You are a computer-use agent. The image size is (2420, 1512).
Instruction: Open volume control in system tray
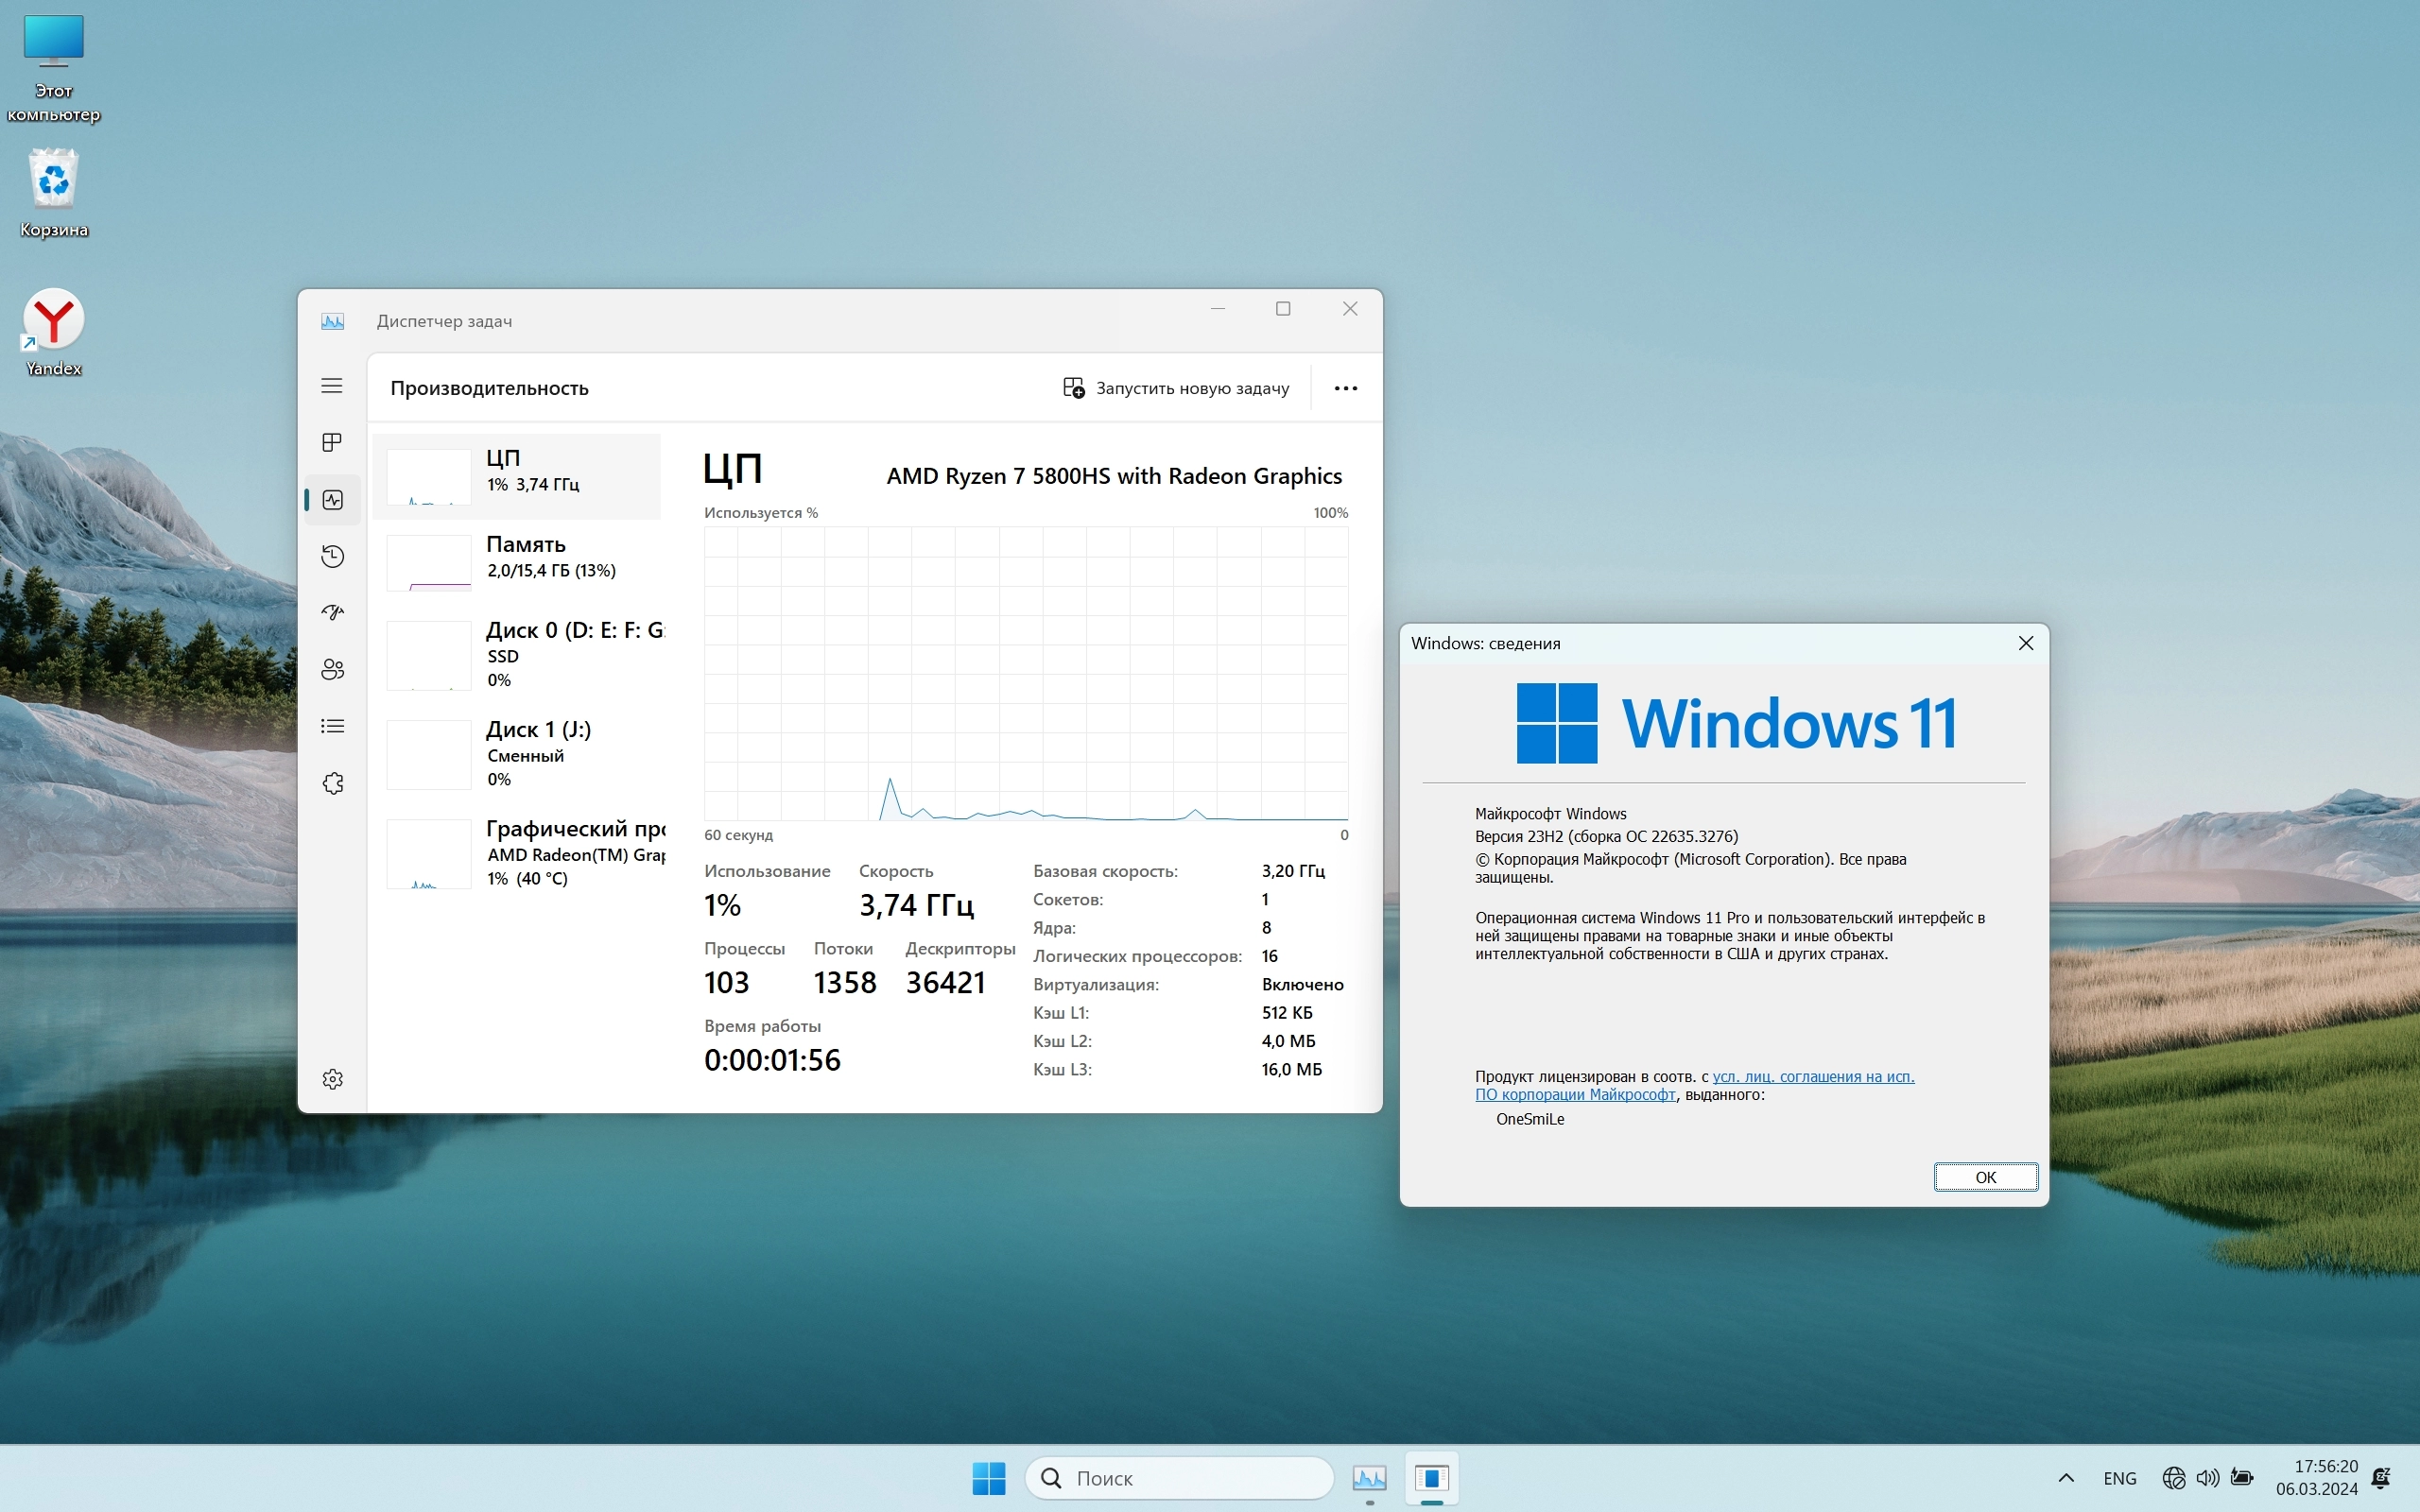coord(2207,1478)
